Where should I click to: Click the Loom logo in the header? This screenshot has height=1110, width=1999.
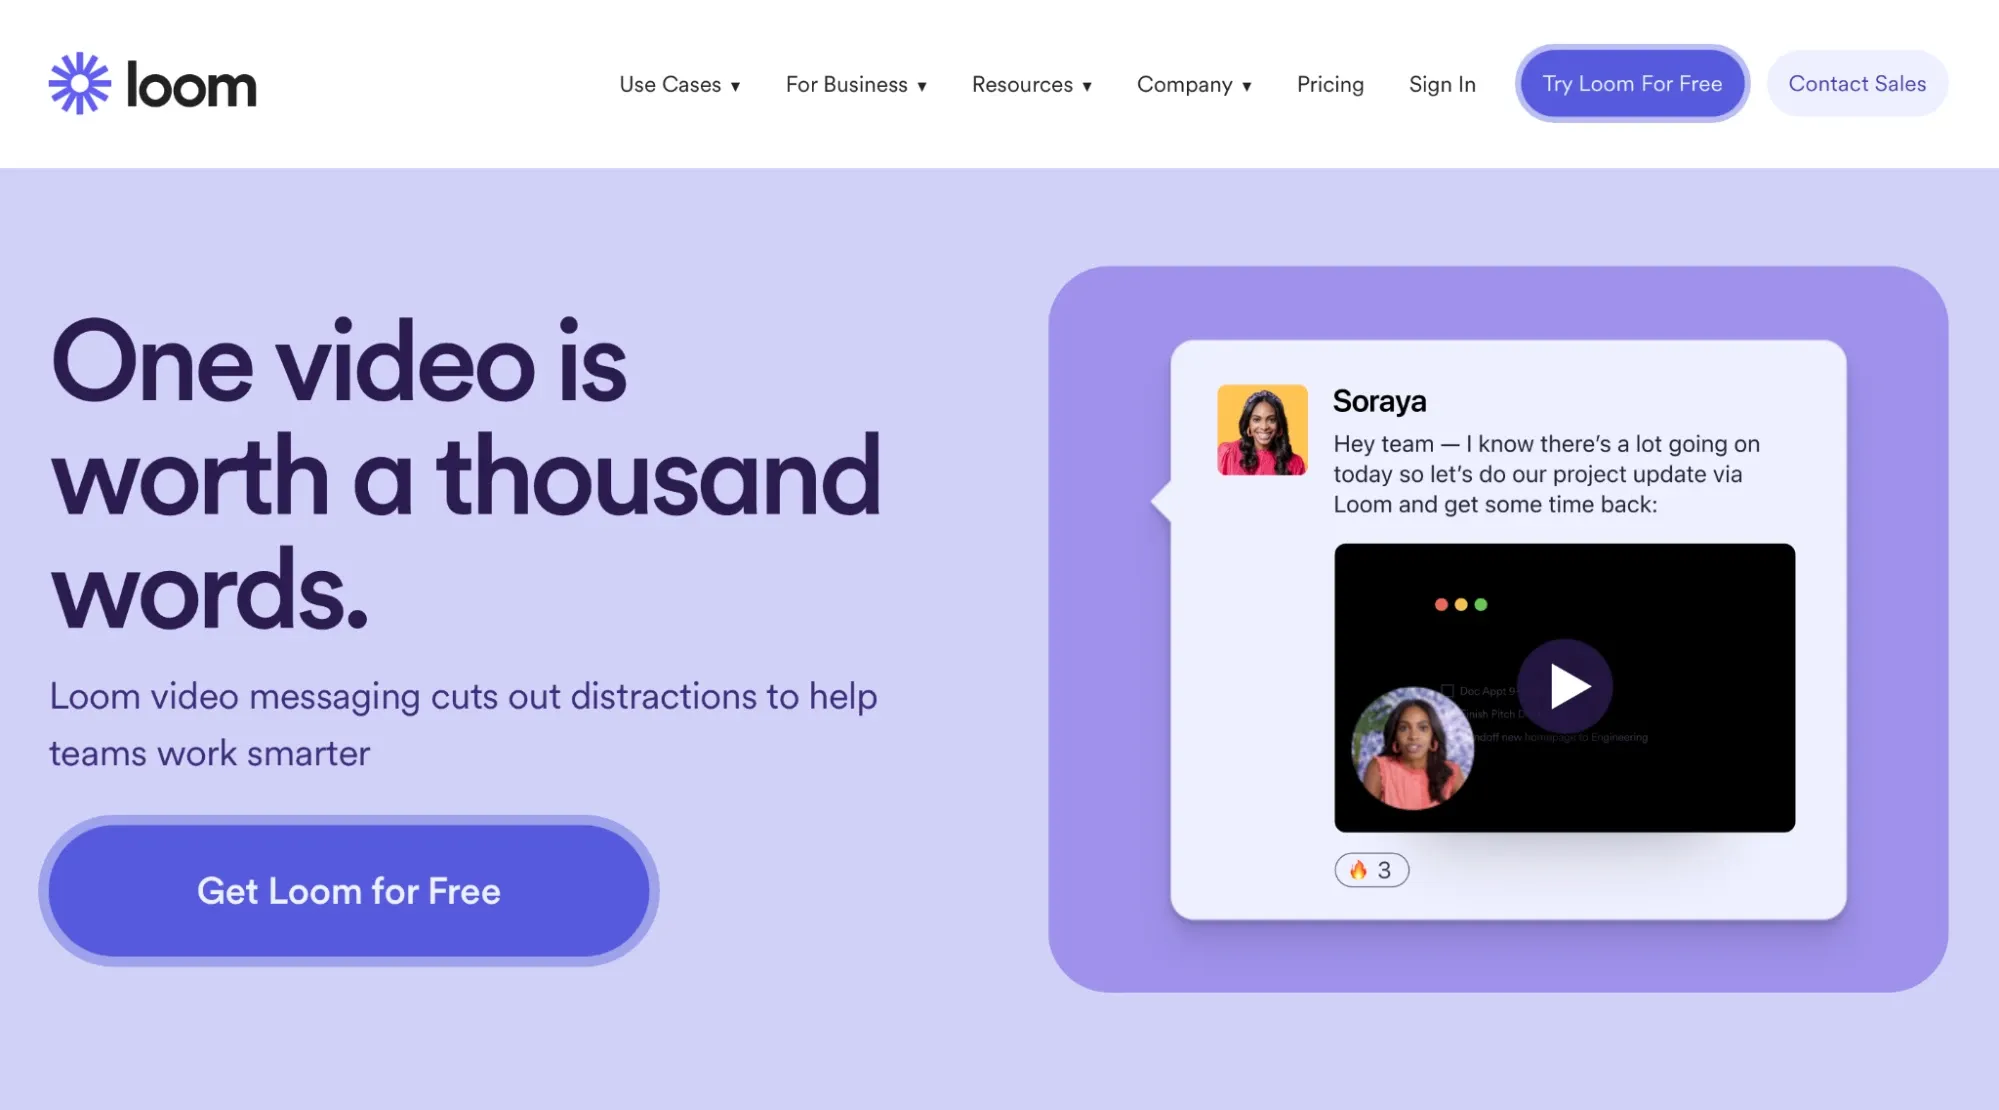[x=153, y=84]
